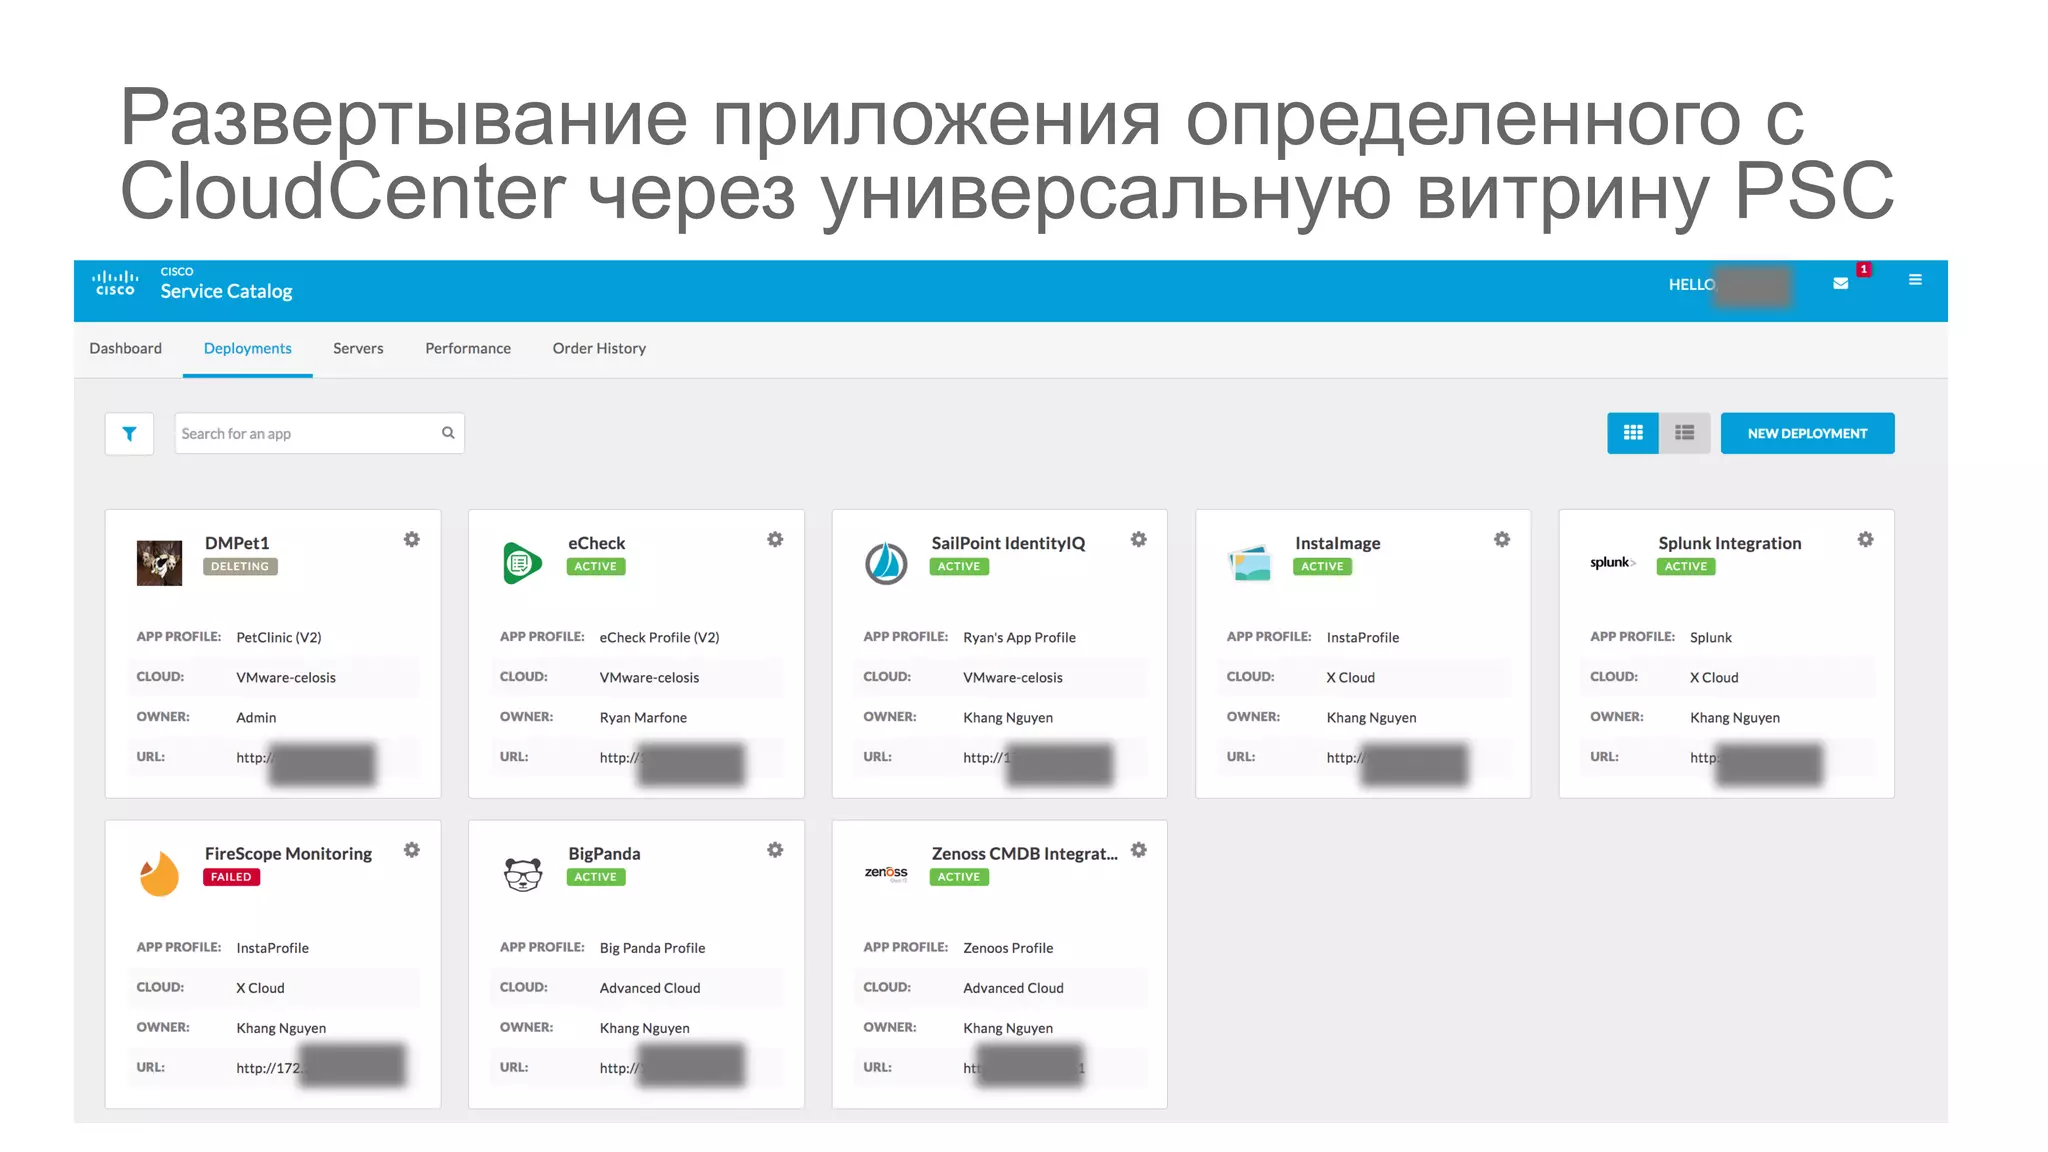Click the HELLO user greeting
Viewport: 2048px width, 1152px height.
(x=1692, y=285)
